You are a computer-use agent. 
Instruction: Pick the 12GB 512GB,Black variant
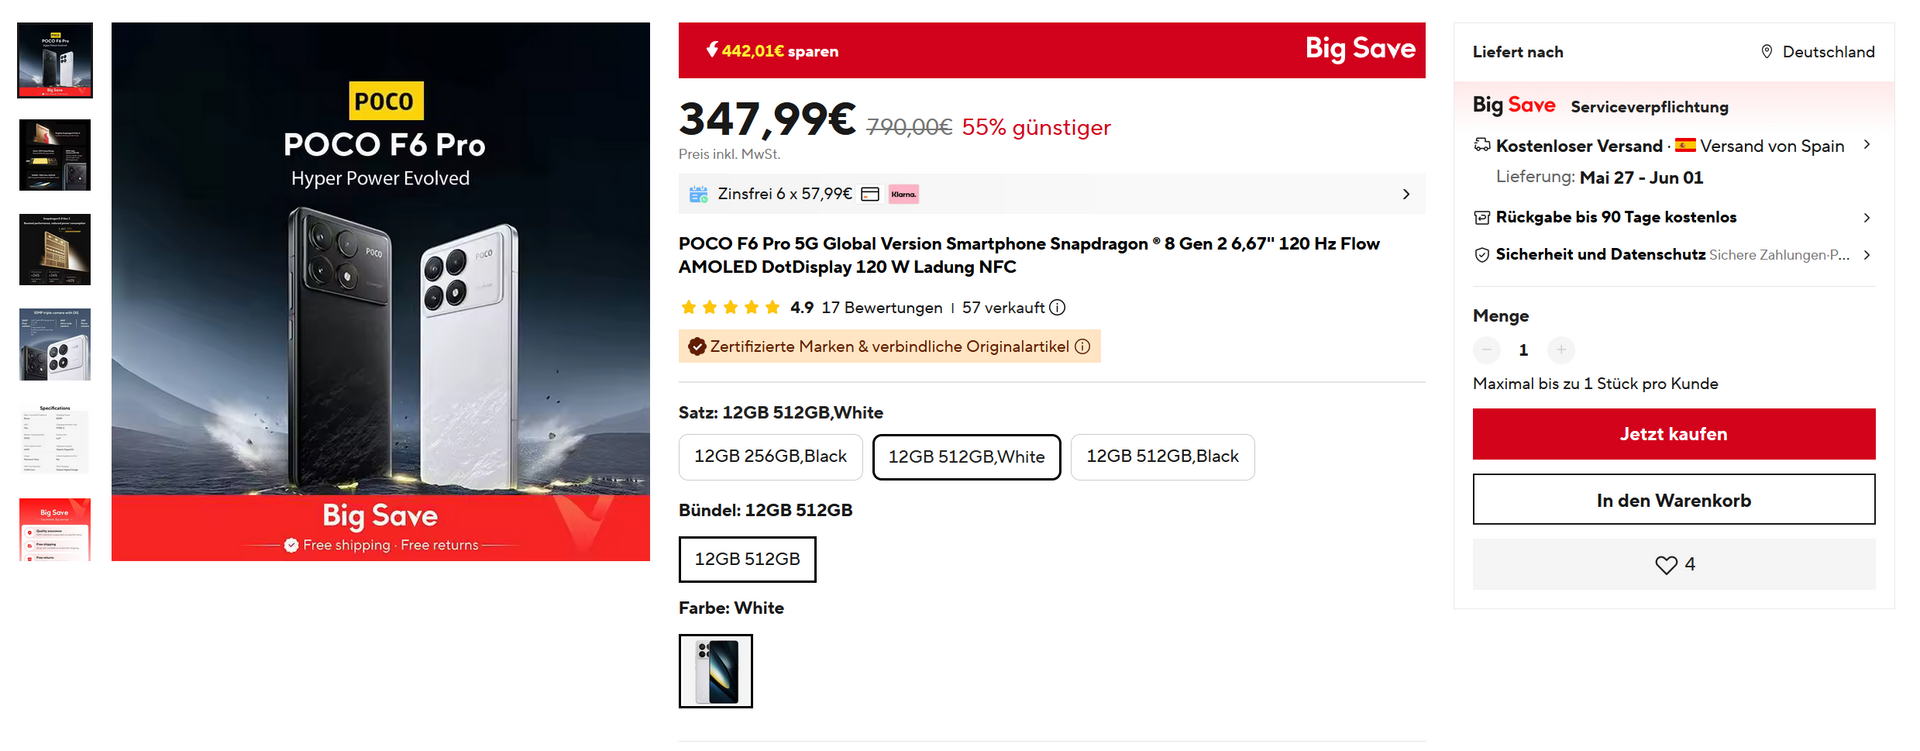click(1162, 457)
